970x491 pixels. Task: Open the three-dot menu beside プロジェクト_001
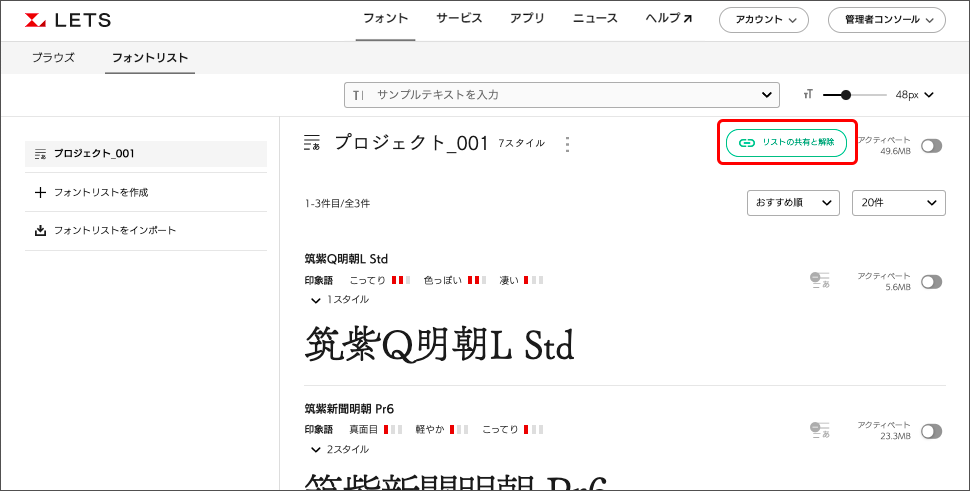pos(568,144)
